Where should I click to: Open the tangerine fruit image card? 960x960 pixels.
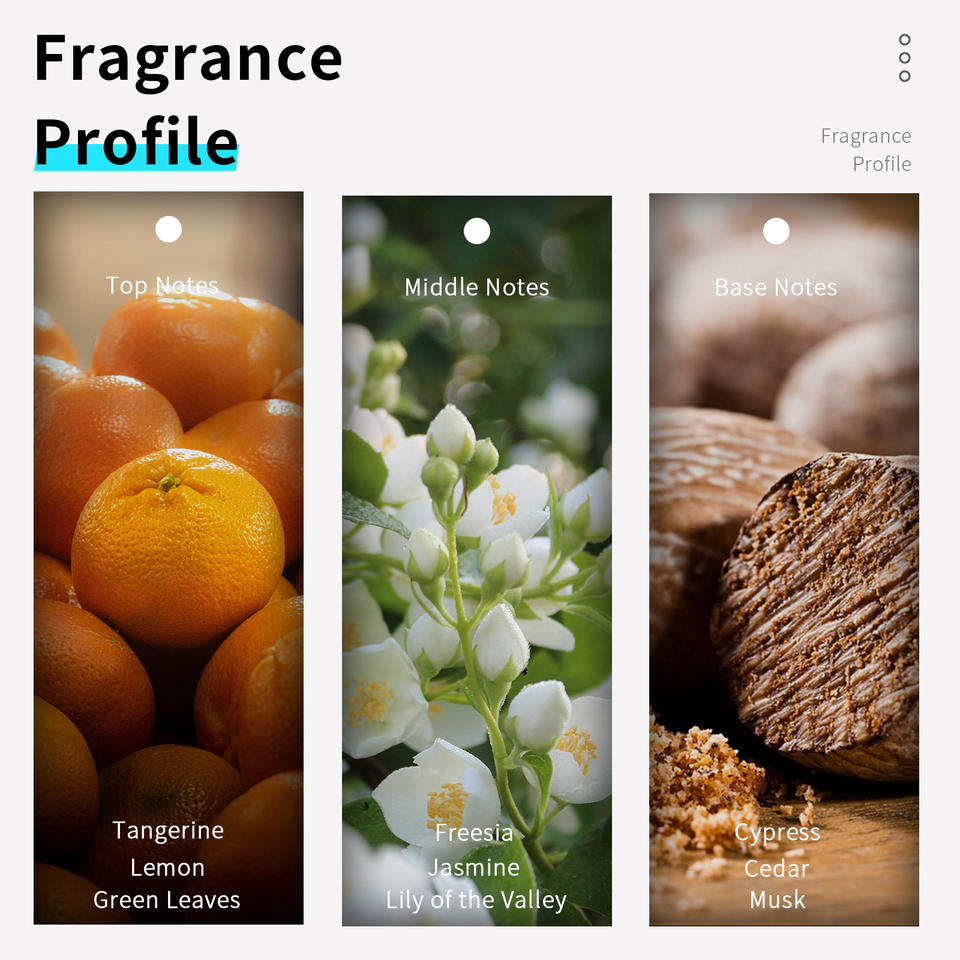[x=168, y=558]
